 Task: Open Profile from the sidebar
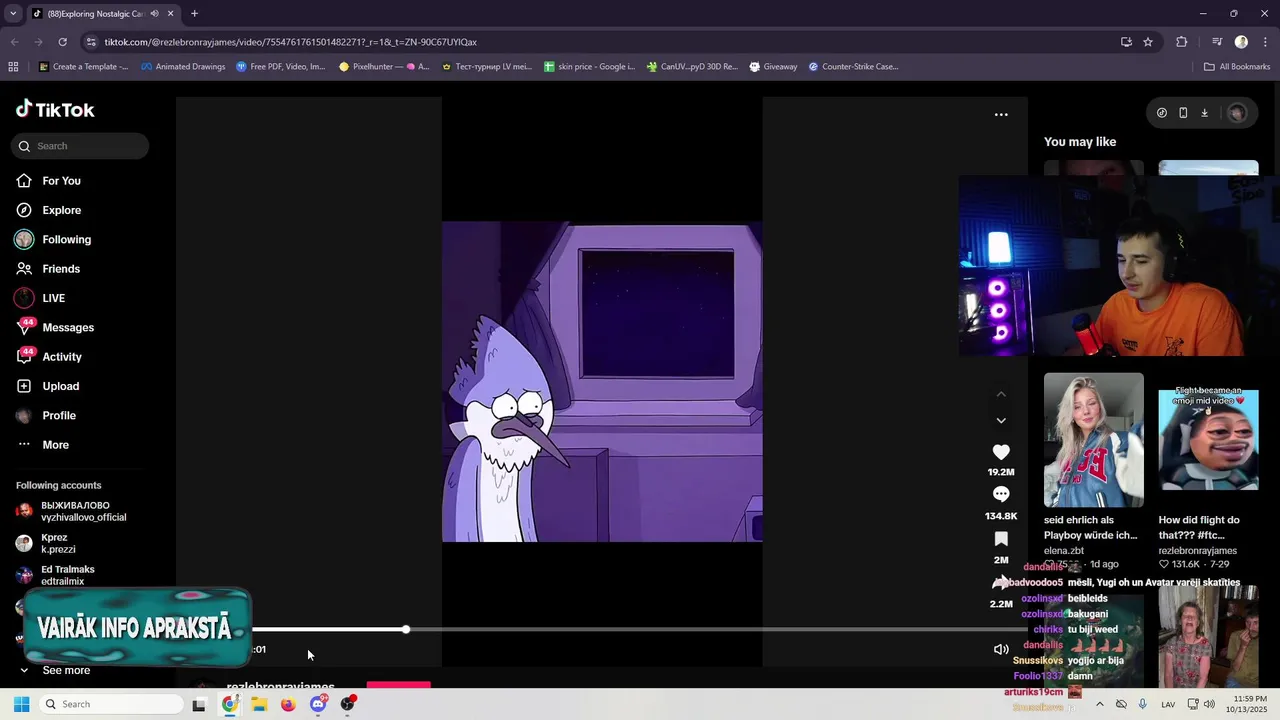point(59,416)
